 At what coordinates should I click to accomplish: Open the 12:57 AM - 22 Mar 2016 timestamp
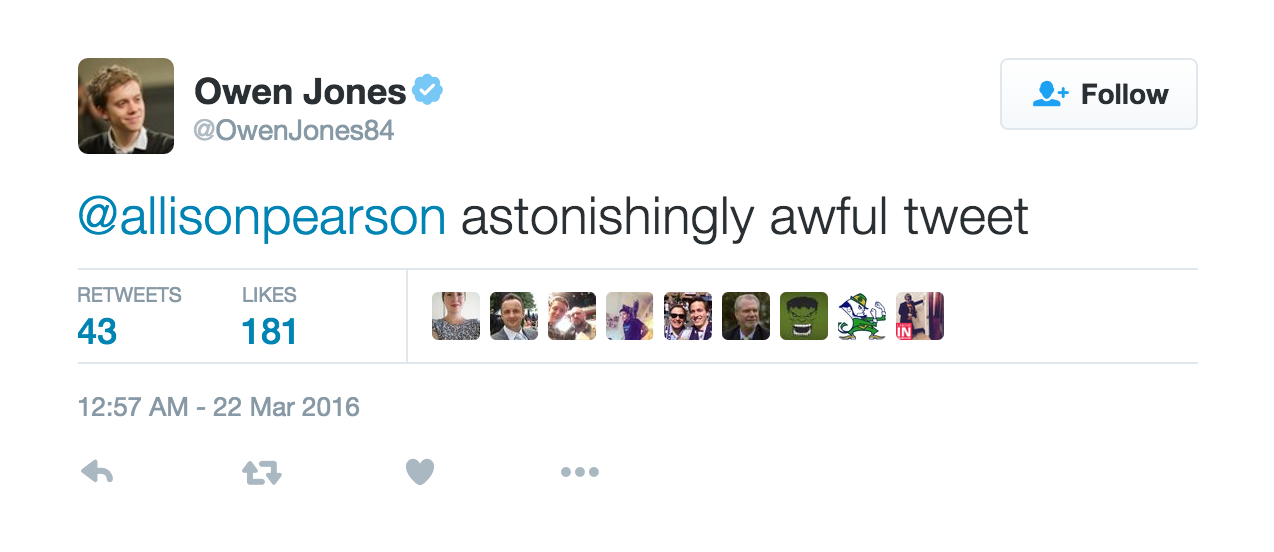click(218, 408)
